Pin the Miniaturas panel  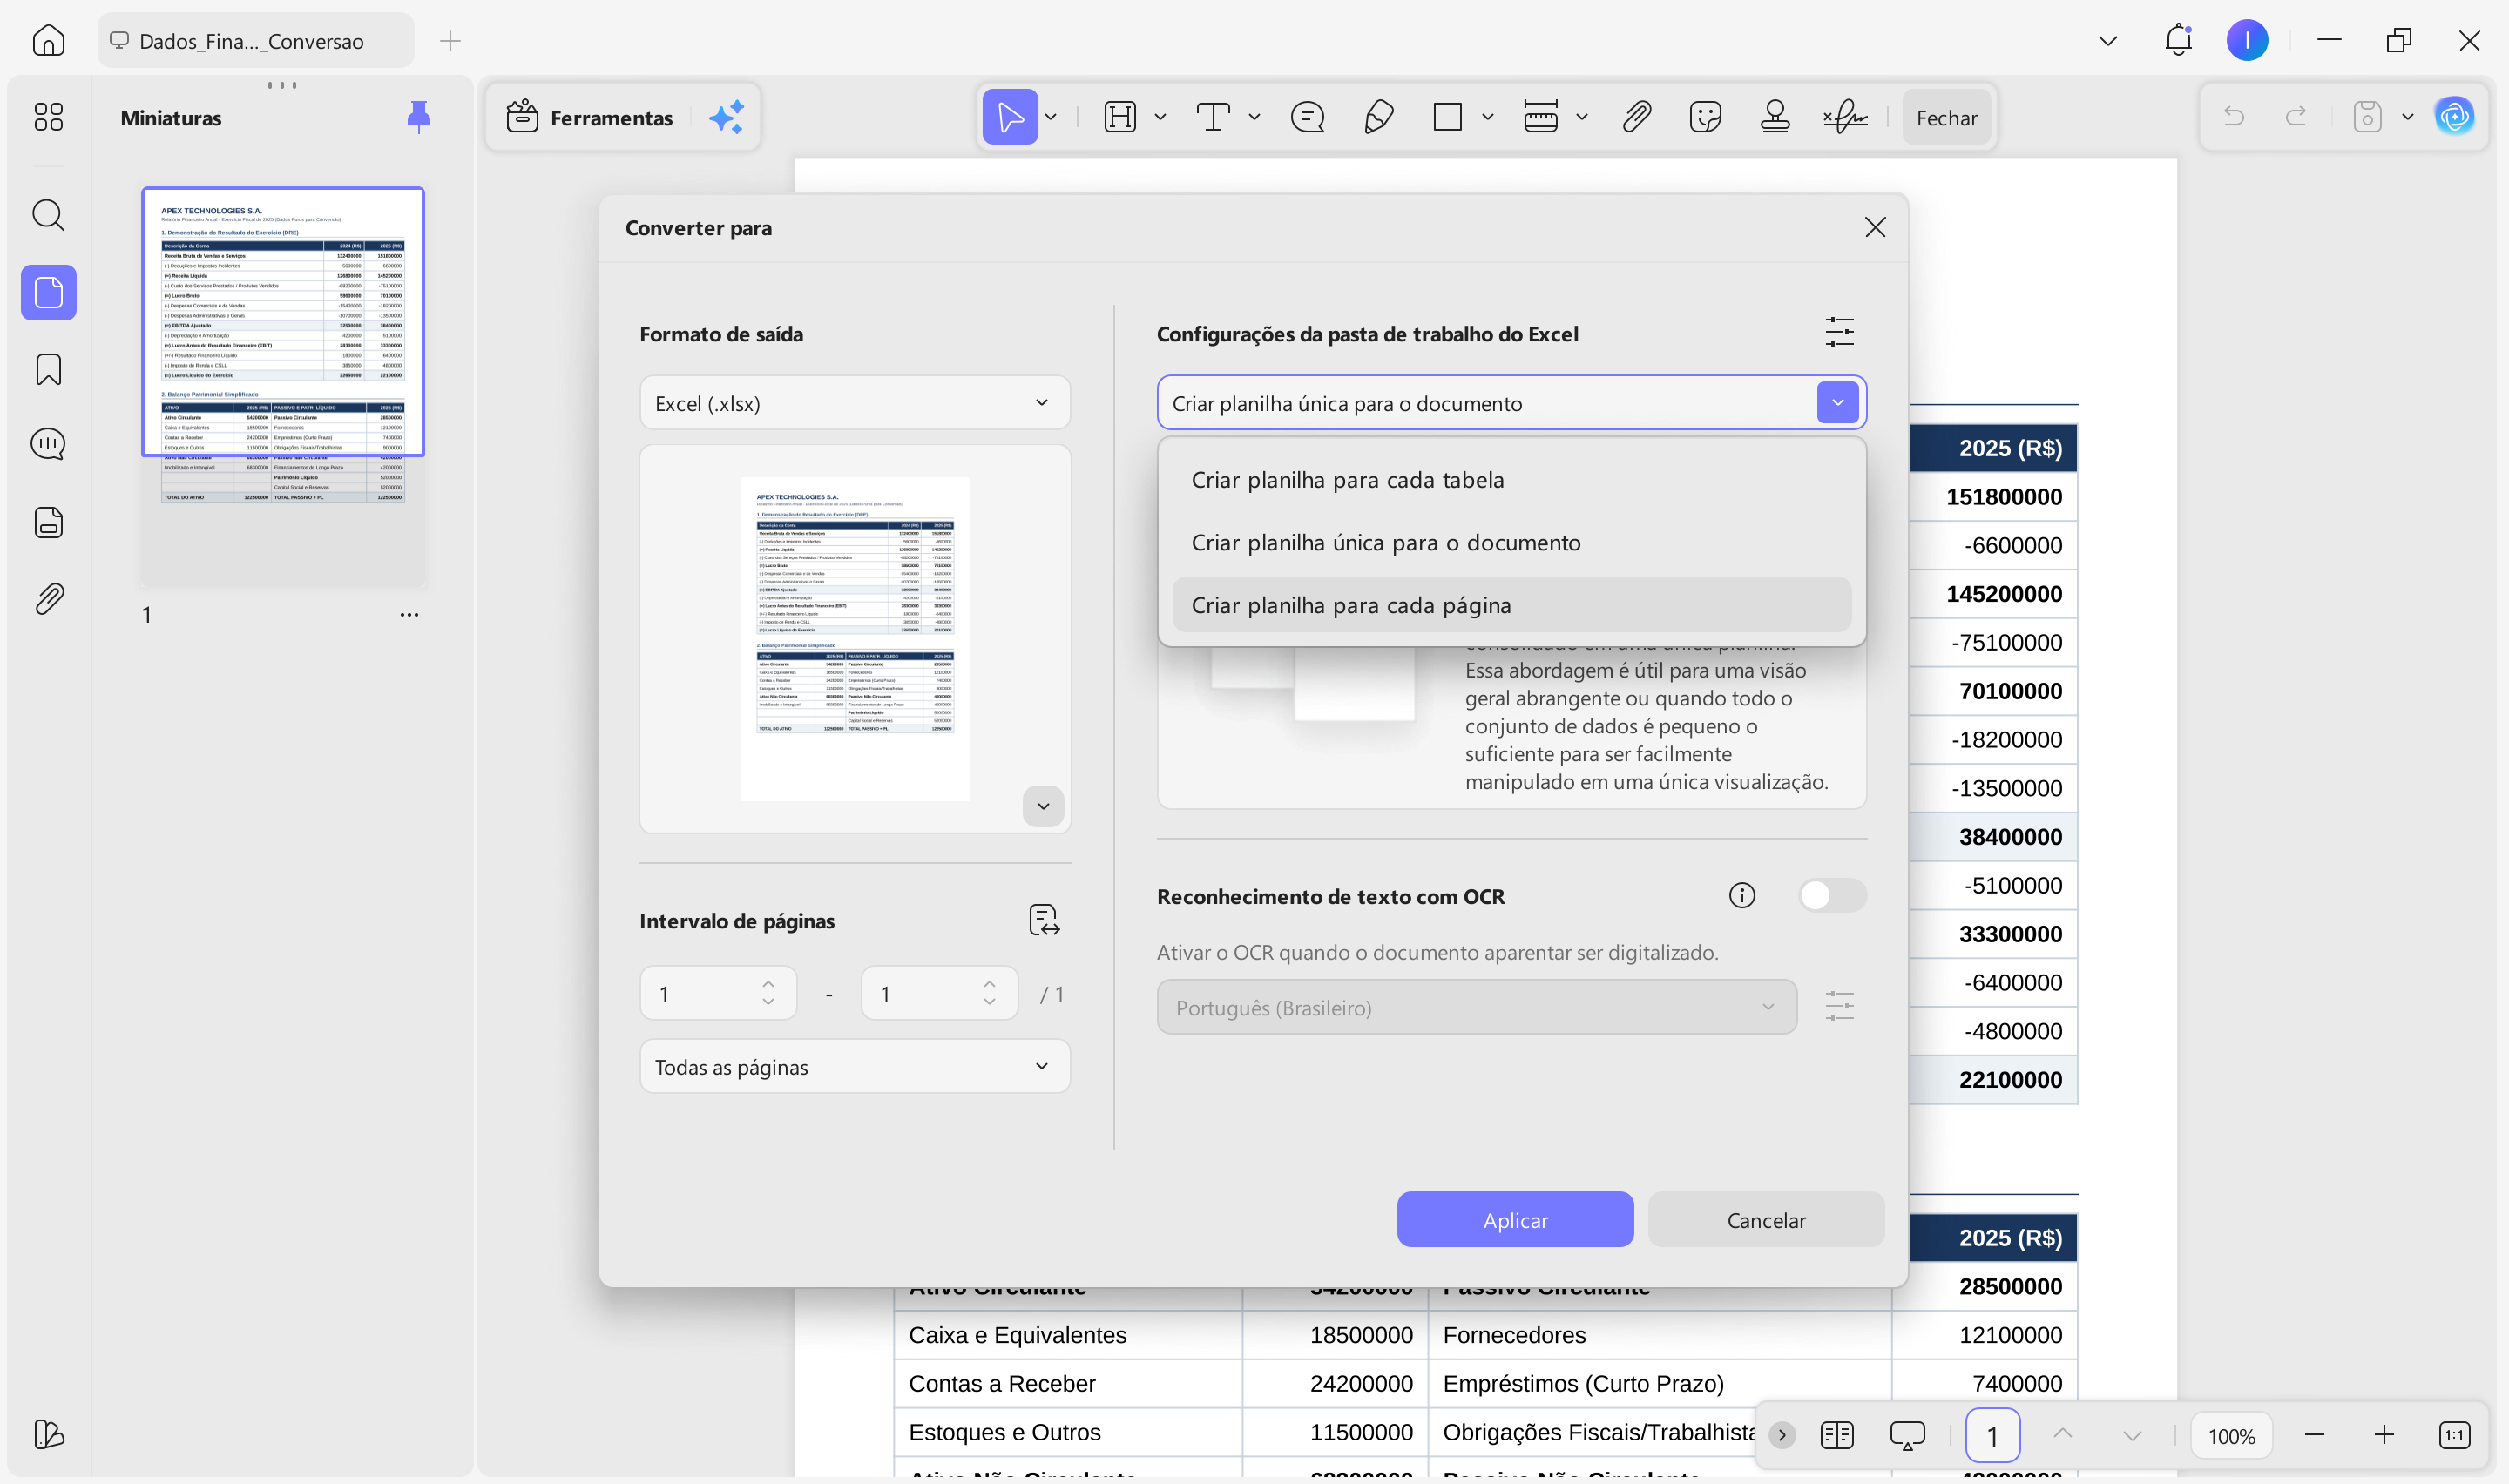click(x=419, y=117)
